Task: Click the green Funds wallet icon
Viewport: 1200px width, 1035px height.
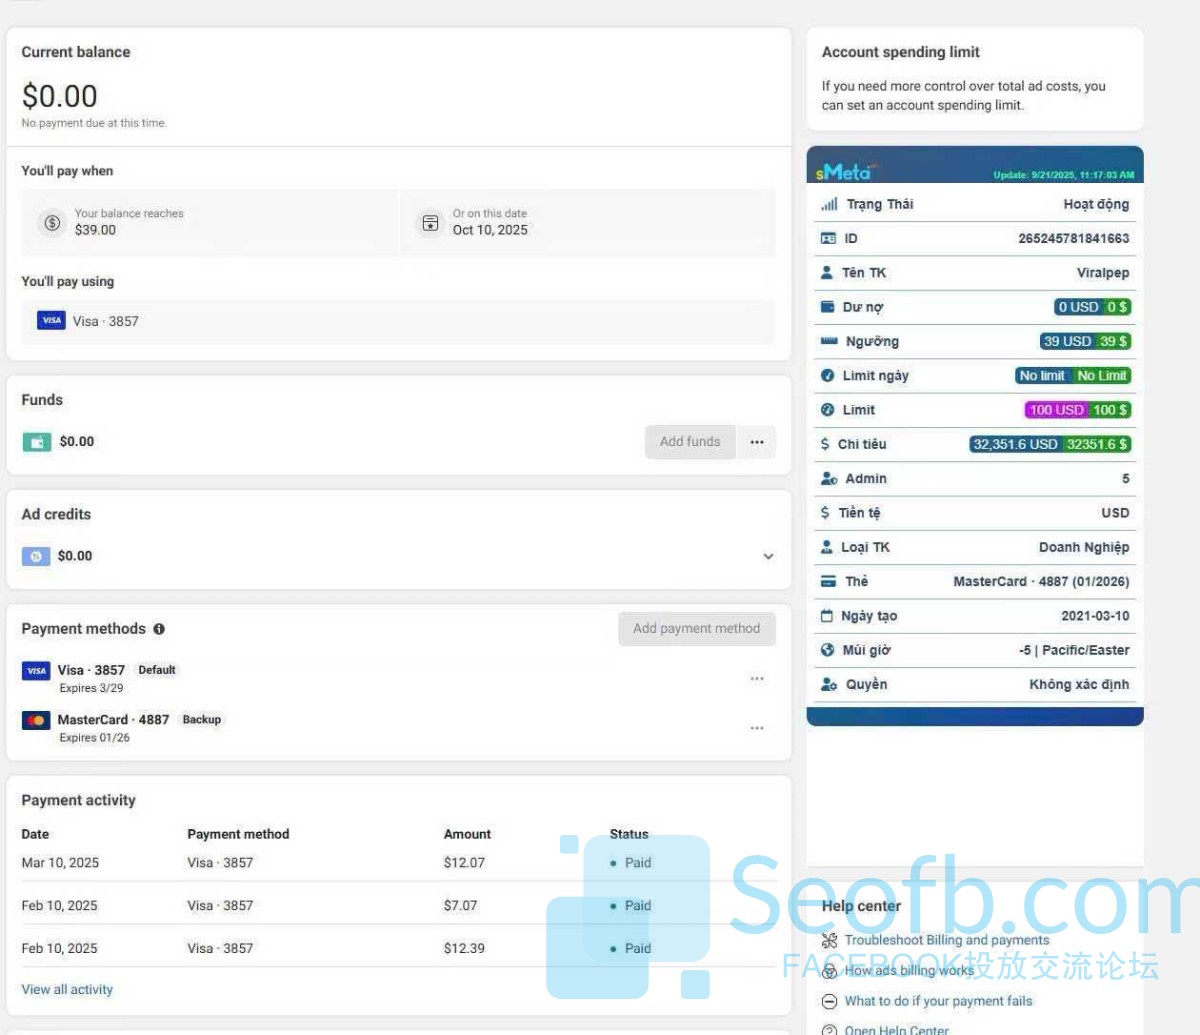Action: pyautogui.click(x=37, y=442)
